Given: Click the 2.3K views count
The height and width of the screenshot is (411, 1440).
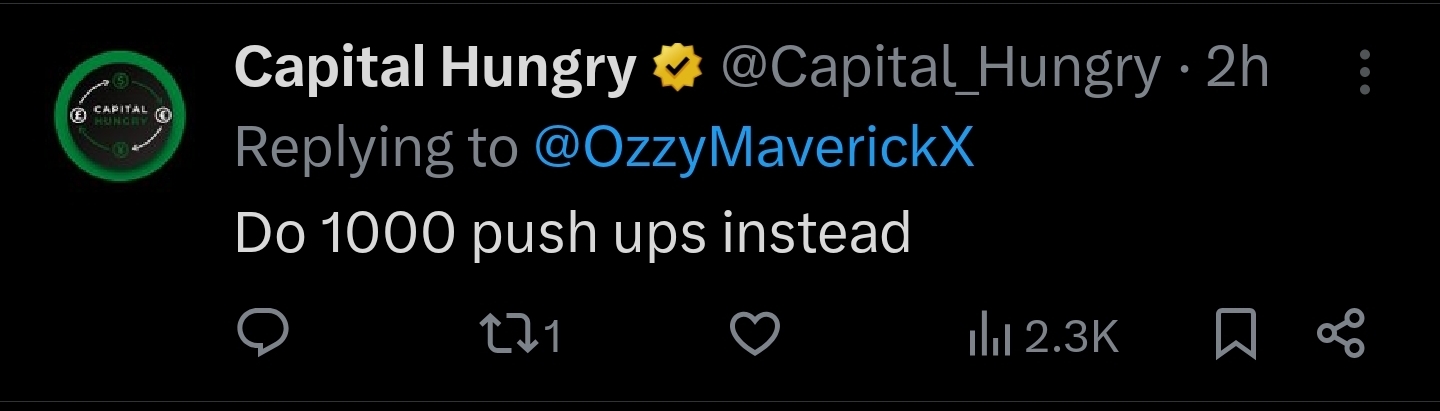Looking at the screenshot, I should (x=1070, y=337).
